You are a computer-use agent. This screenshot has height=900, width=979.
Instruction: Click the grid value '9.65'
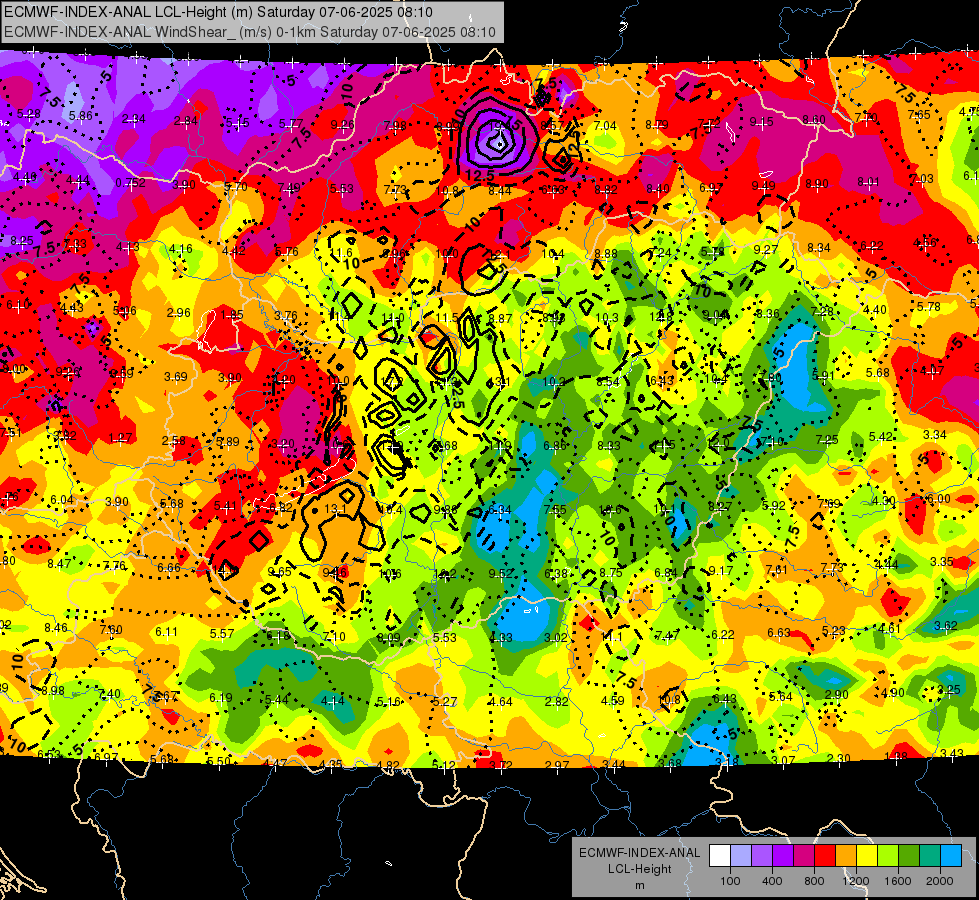click(280, 571)
